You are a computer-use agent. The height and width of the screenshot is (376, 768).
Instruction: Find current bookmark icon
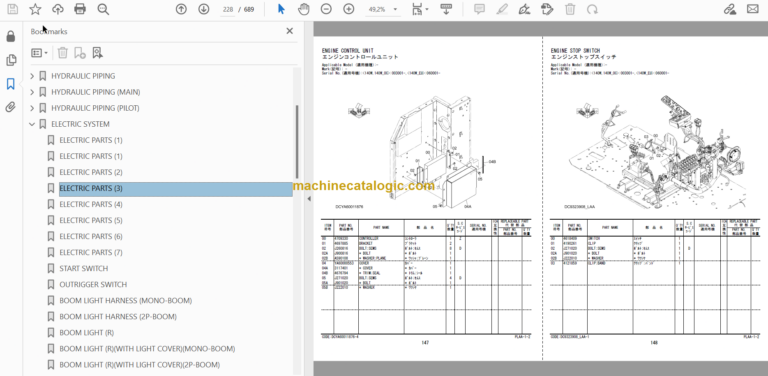(x=97, y=53)
